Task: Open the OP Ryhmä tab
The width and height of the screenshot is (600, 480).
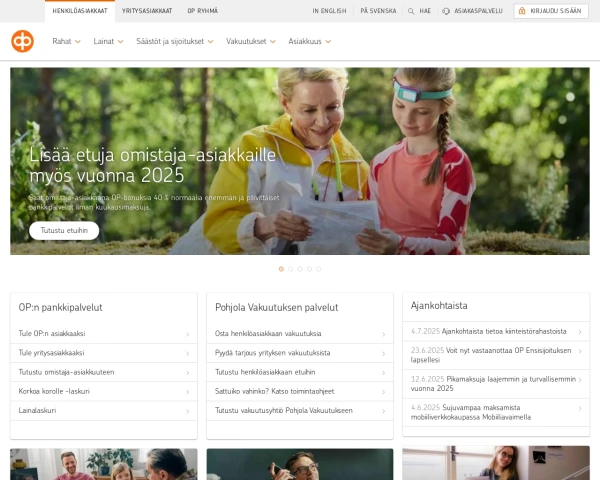Action: click(203, 11)
